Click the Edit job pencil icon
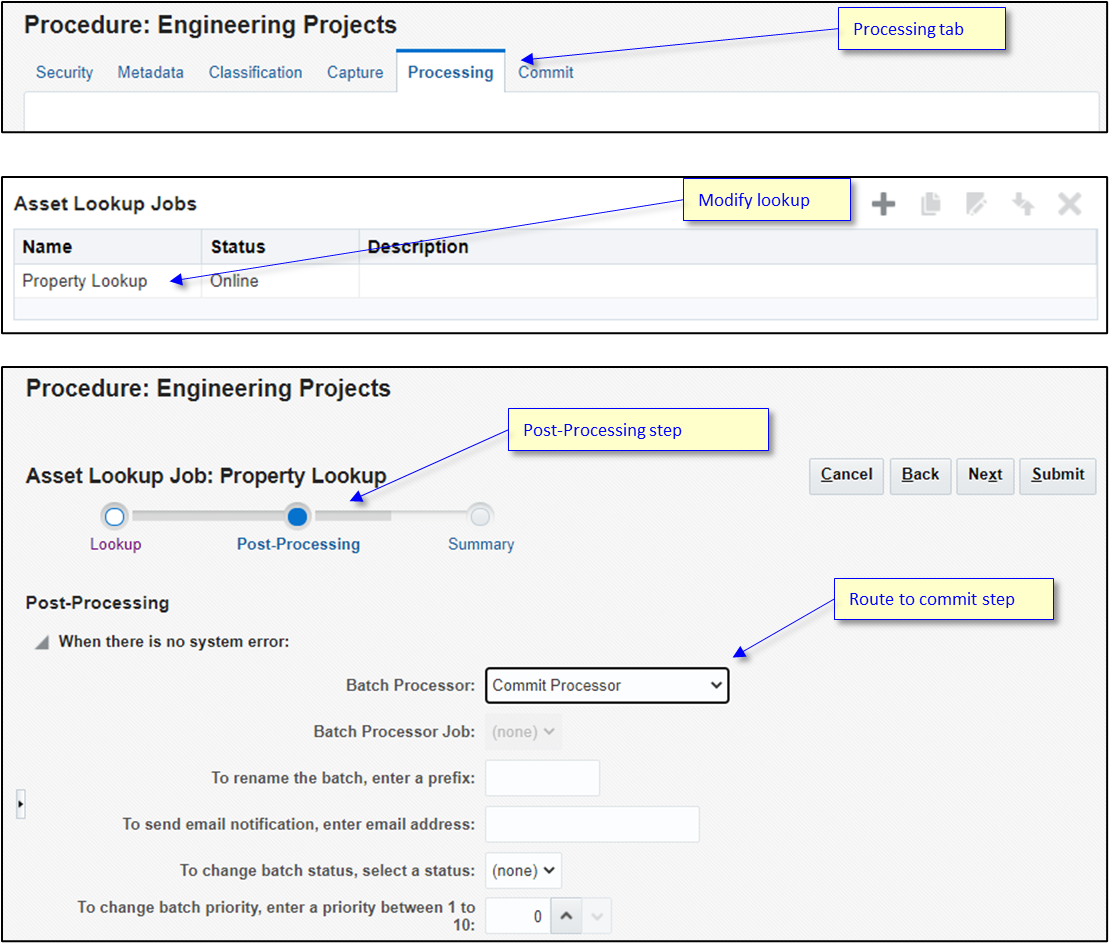 pos(977,203)
